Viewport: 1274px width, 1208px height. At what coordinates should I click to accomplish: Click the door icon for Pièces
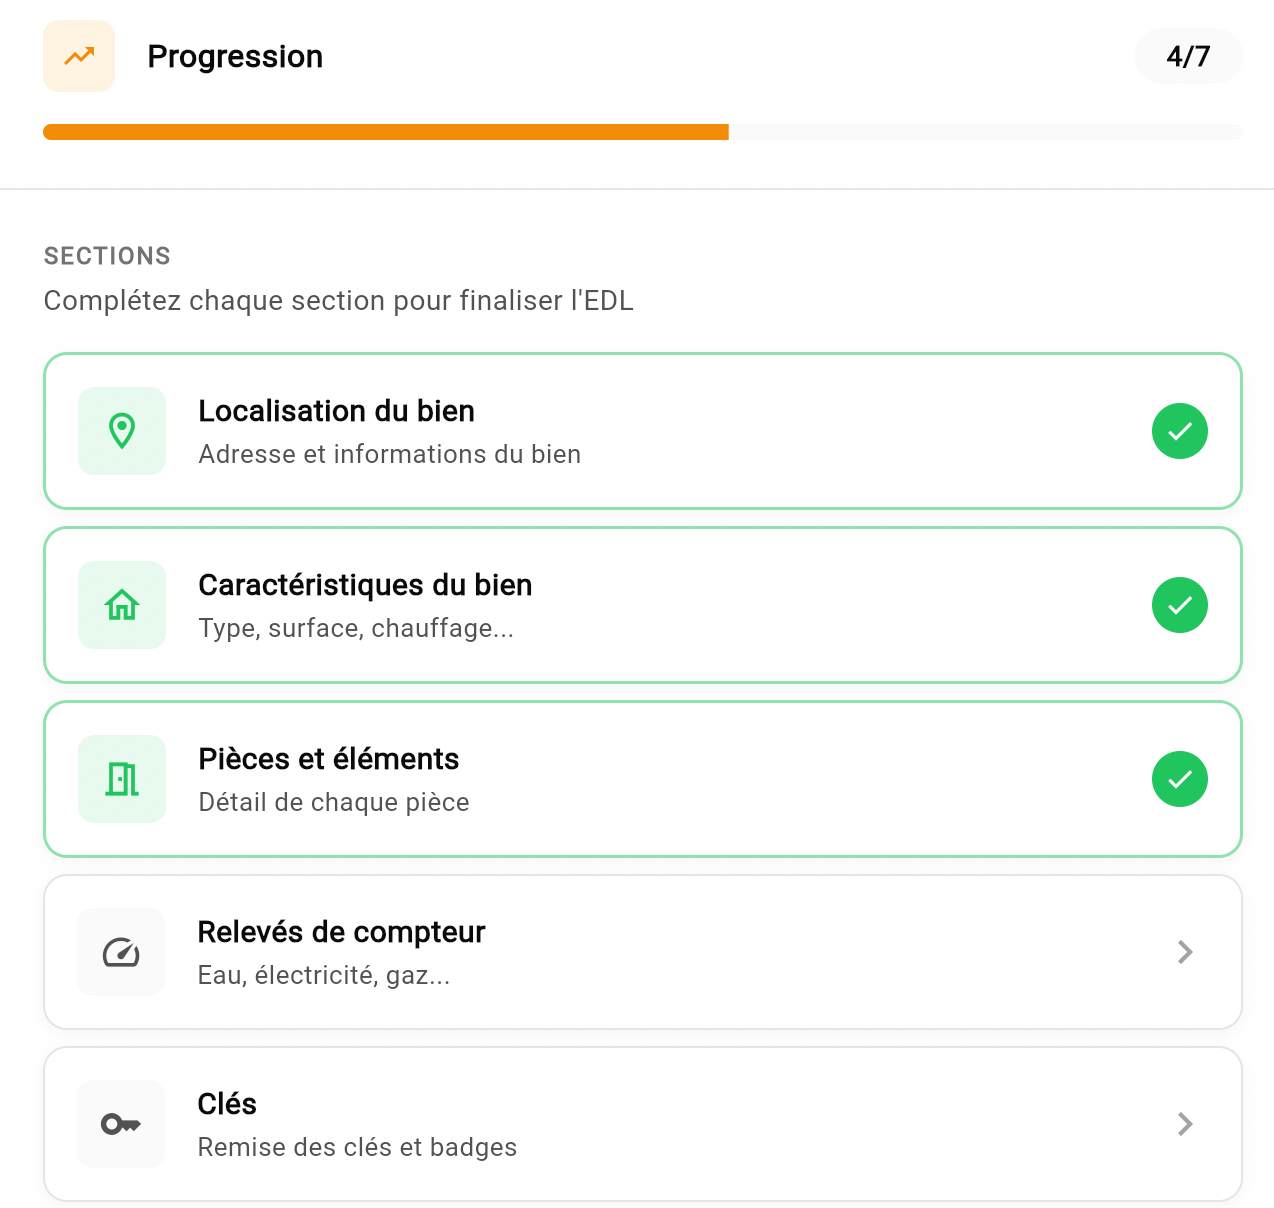pyautogui.click(x=122, y=779)
